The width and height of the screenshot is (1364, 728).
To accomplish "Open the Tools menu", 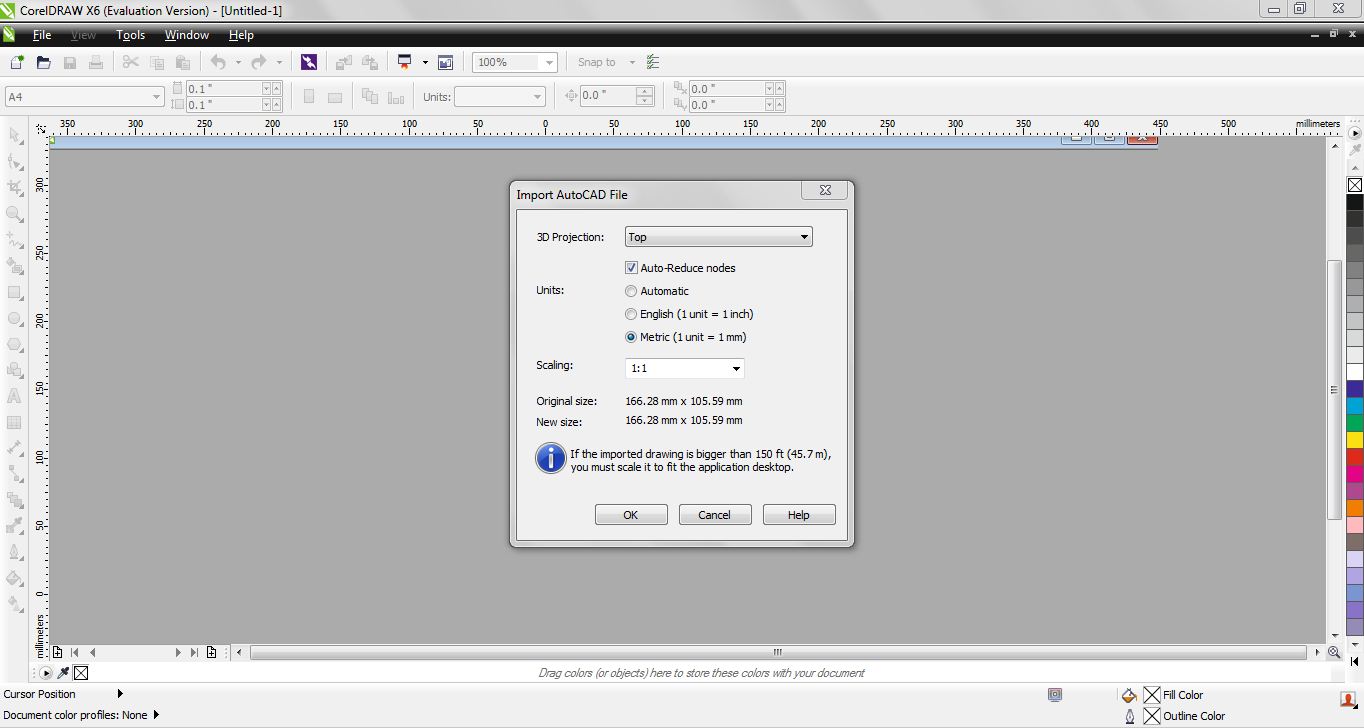I will coord(130,35).
